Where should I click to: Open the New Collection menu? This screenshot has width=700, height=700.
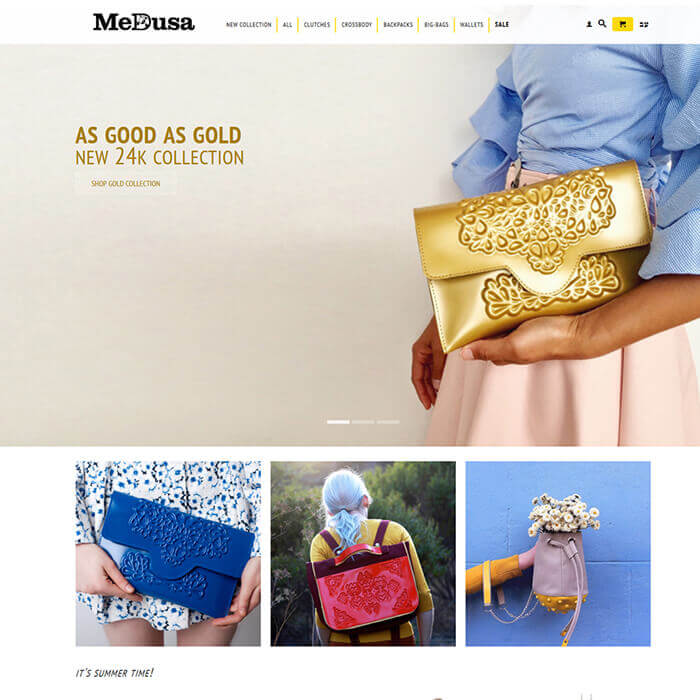[249, 25]
